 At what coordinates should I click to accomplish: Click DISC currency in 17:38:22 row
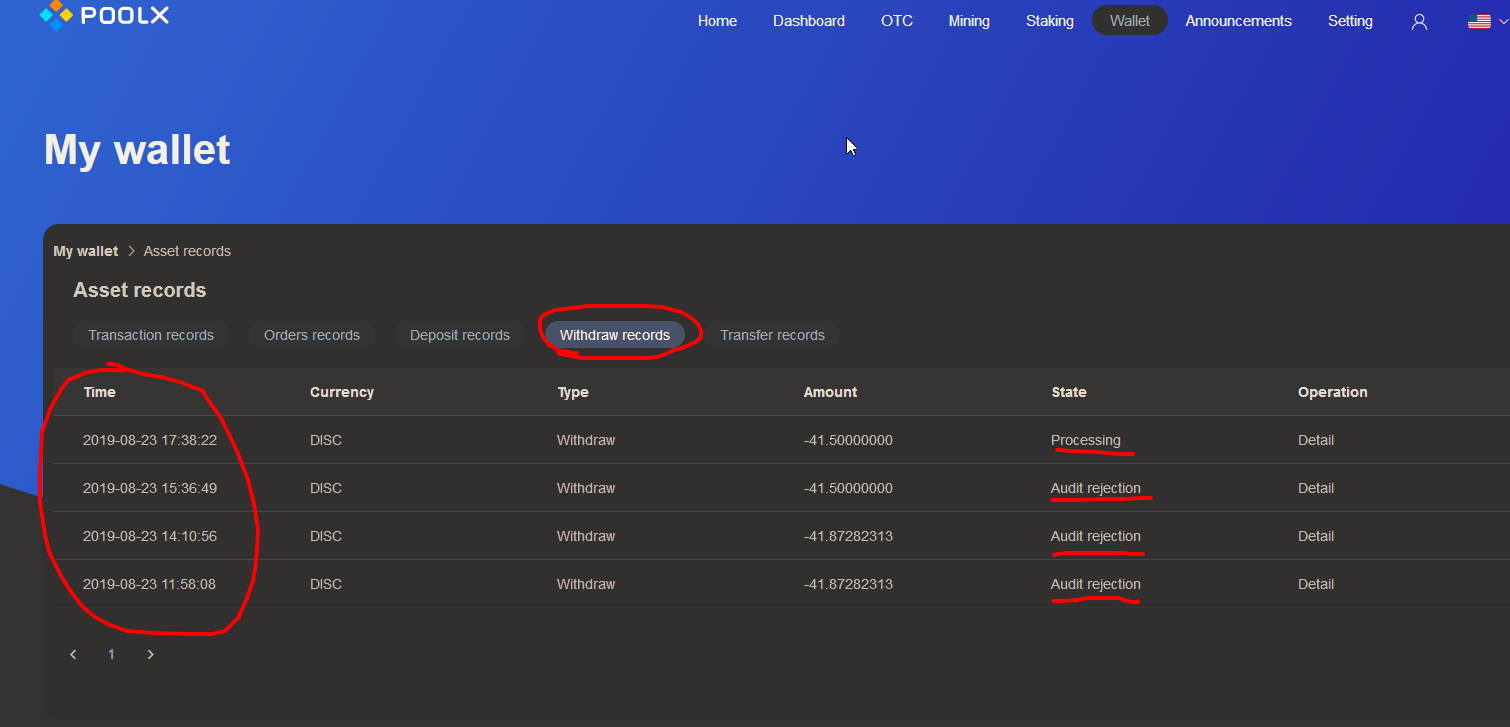point(326,440)
